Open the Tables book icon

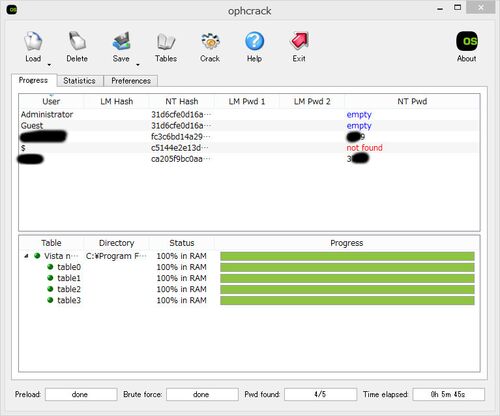tap(166, 41)
